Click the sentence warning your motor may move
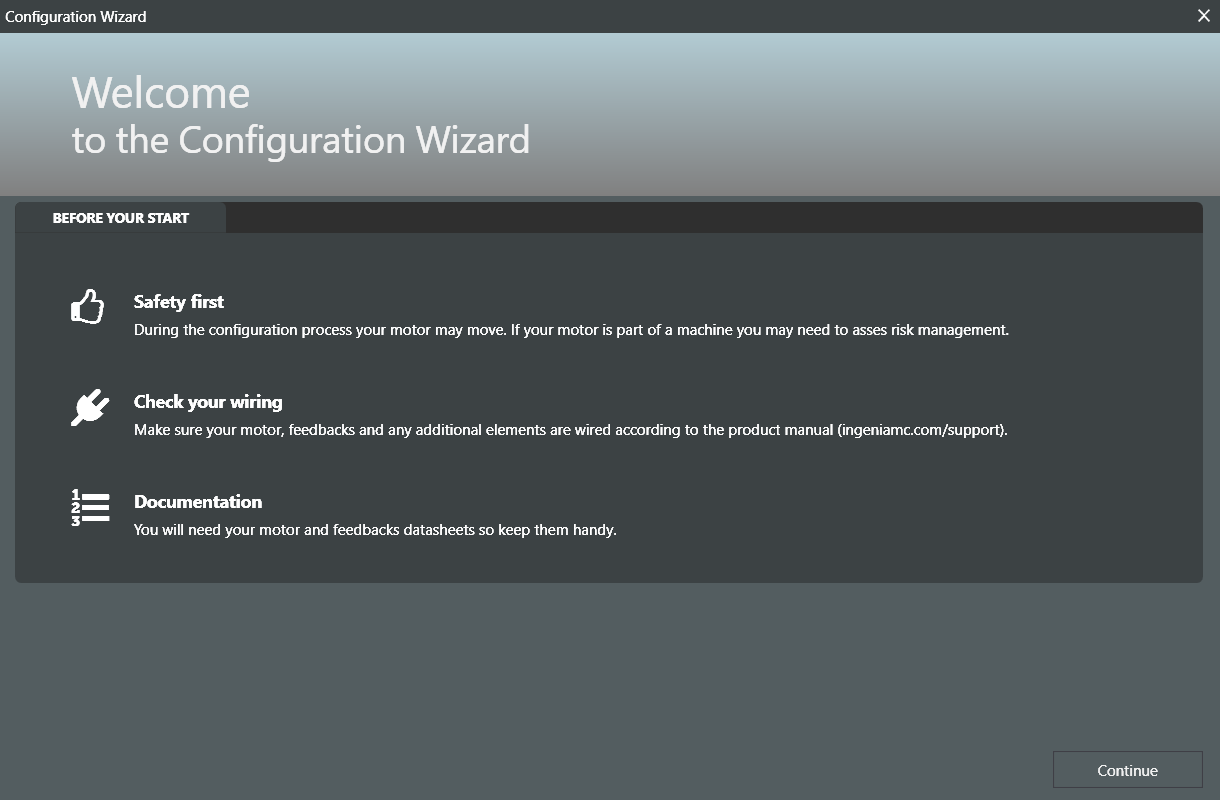This screenshot has height=800, width=1220. (x=320, y=330)
